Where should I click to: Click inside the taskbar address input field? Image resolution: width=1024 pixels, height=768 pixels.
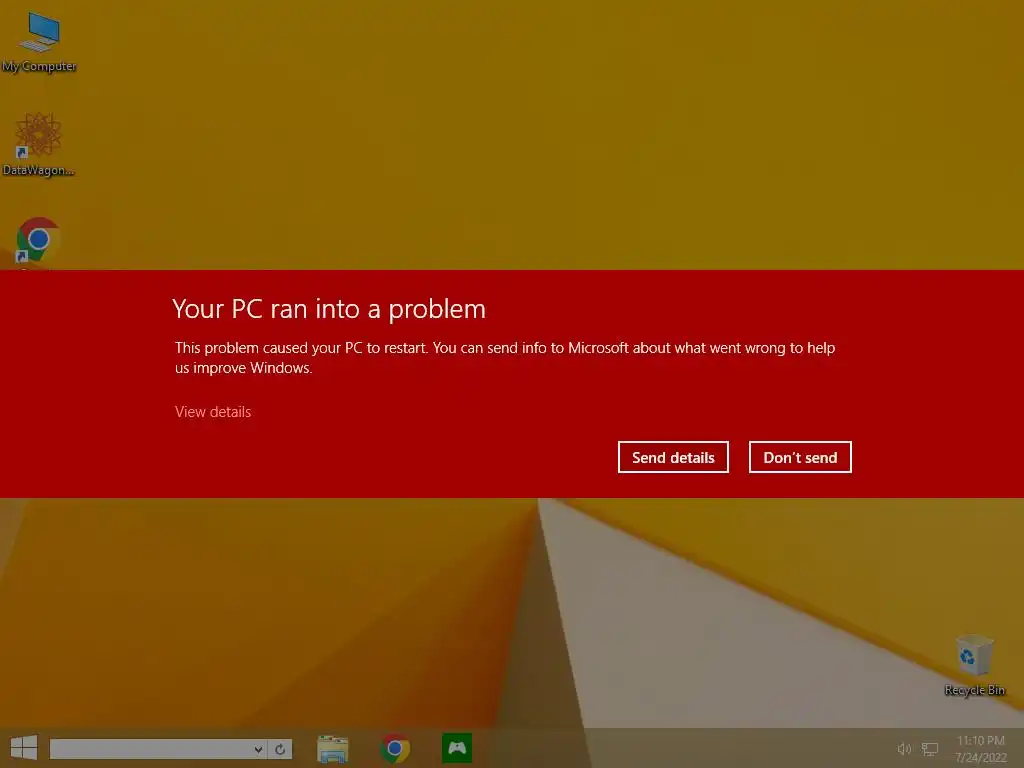151,749
